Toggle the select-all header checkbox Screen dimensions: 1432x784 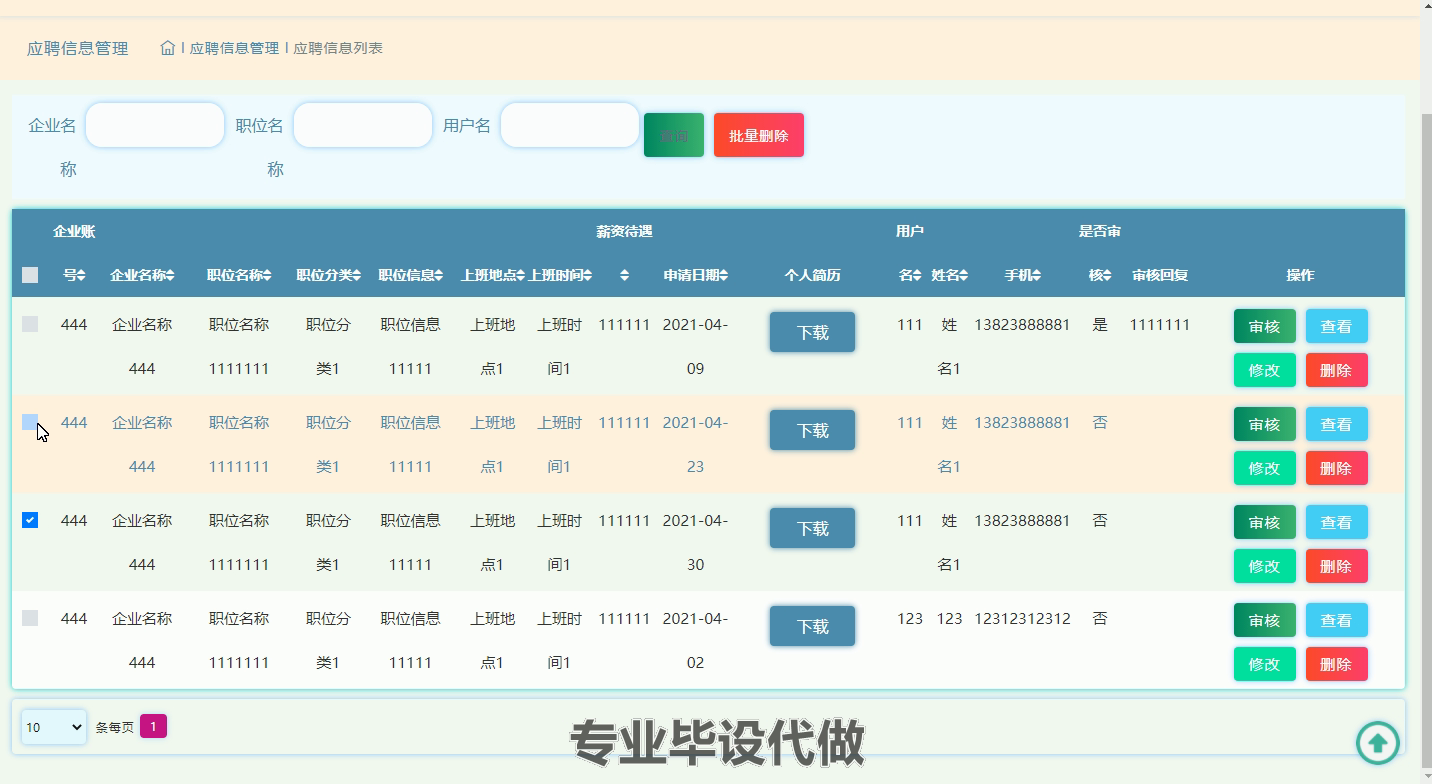click(30, 275)
